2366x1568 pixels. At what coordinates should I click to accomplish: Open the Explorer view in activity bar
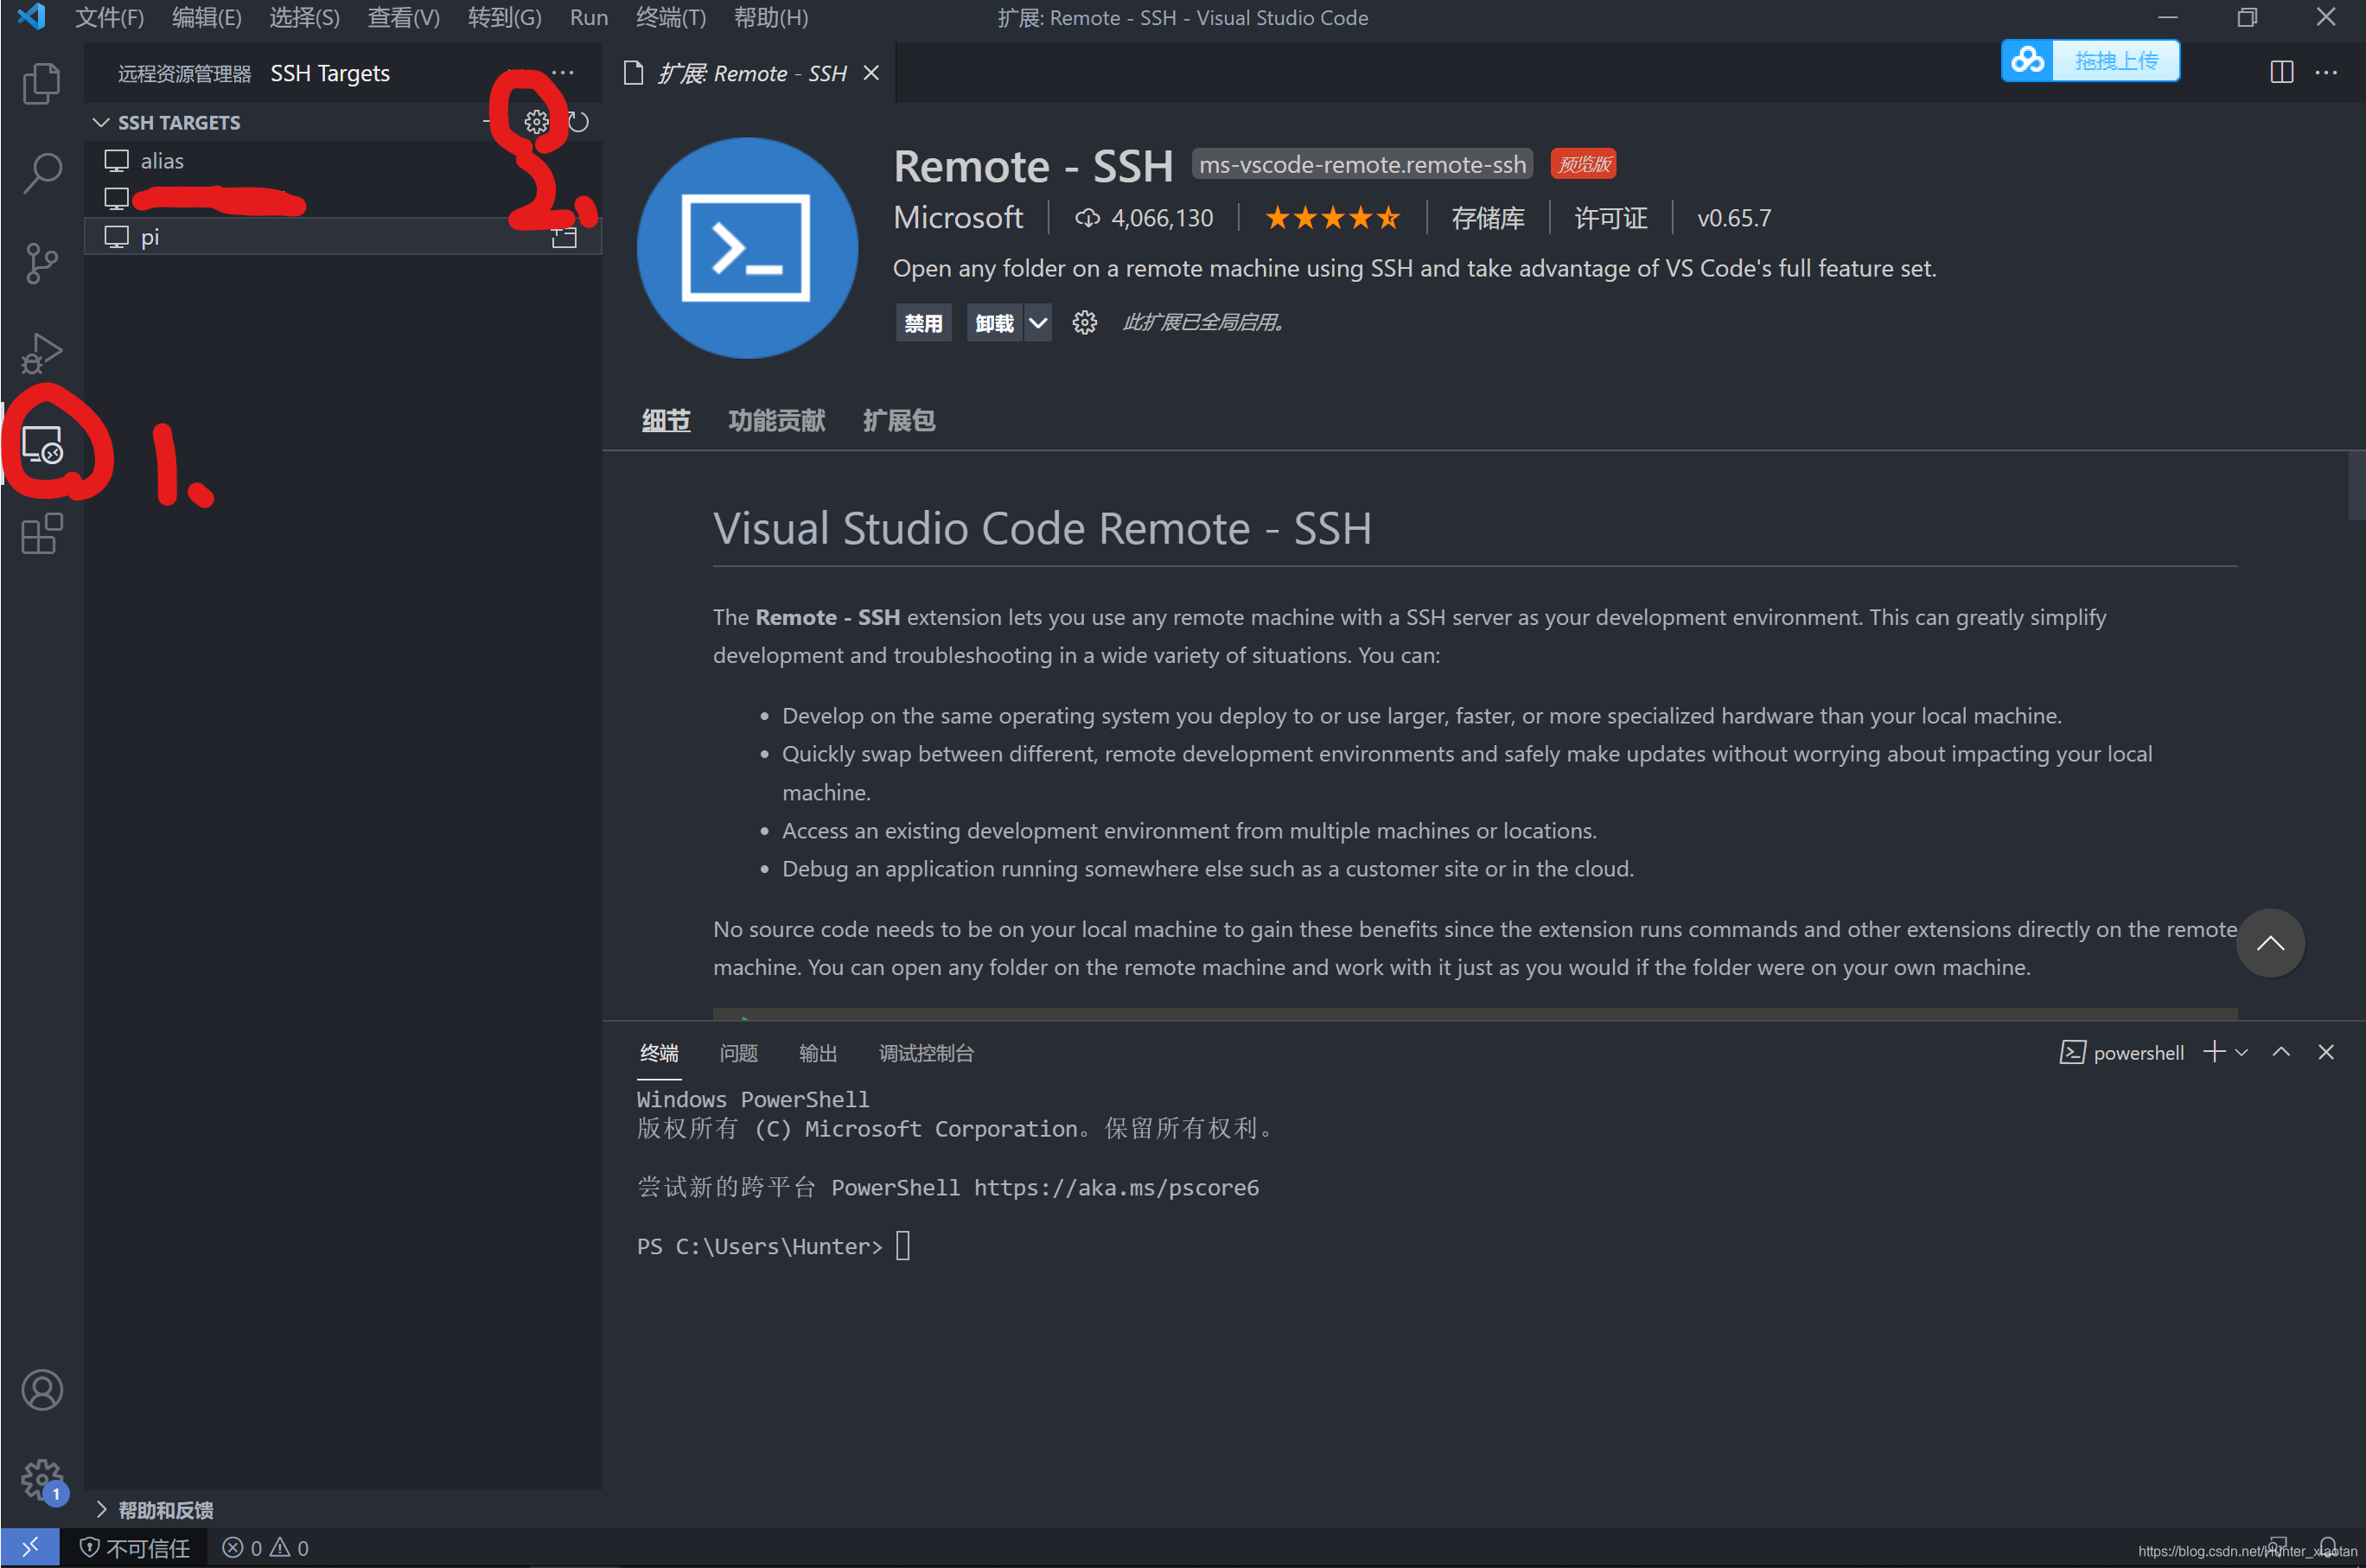41,83
